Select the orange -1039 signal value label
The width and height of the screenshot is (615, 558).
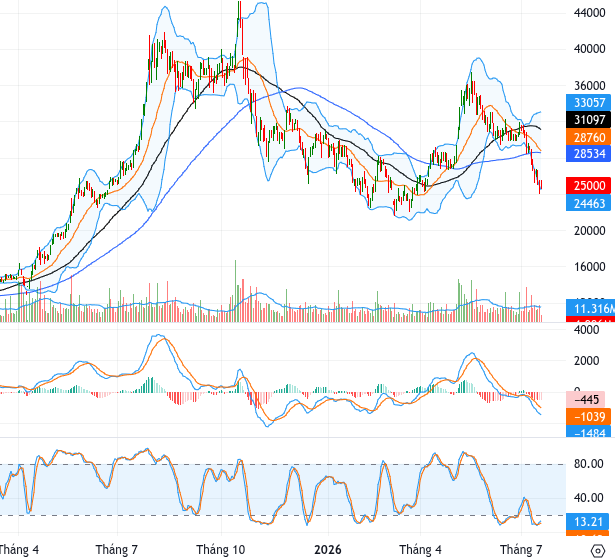pyautogui.click(x=588, y=416)
